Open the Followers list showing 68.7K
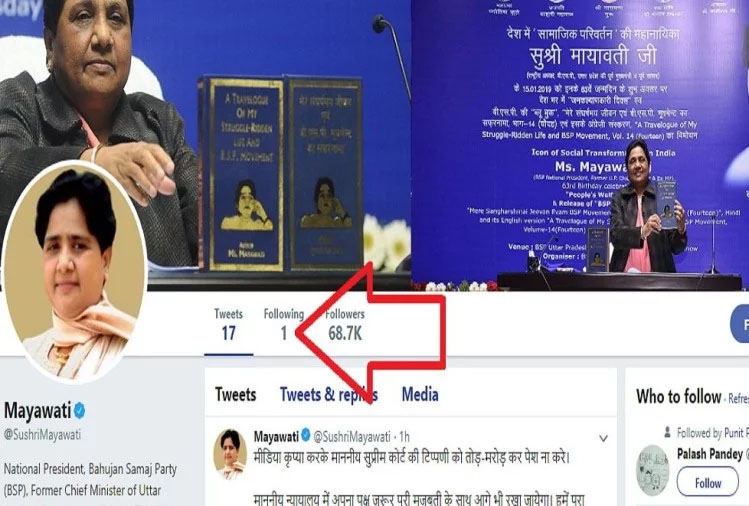This screenshot has height=506, width=749. 344,324
